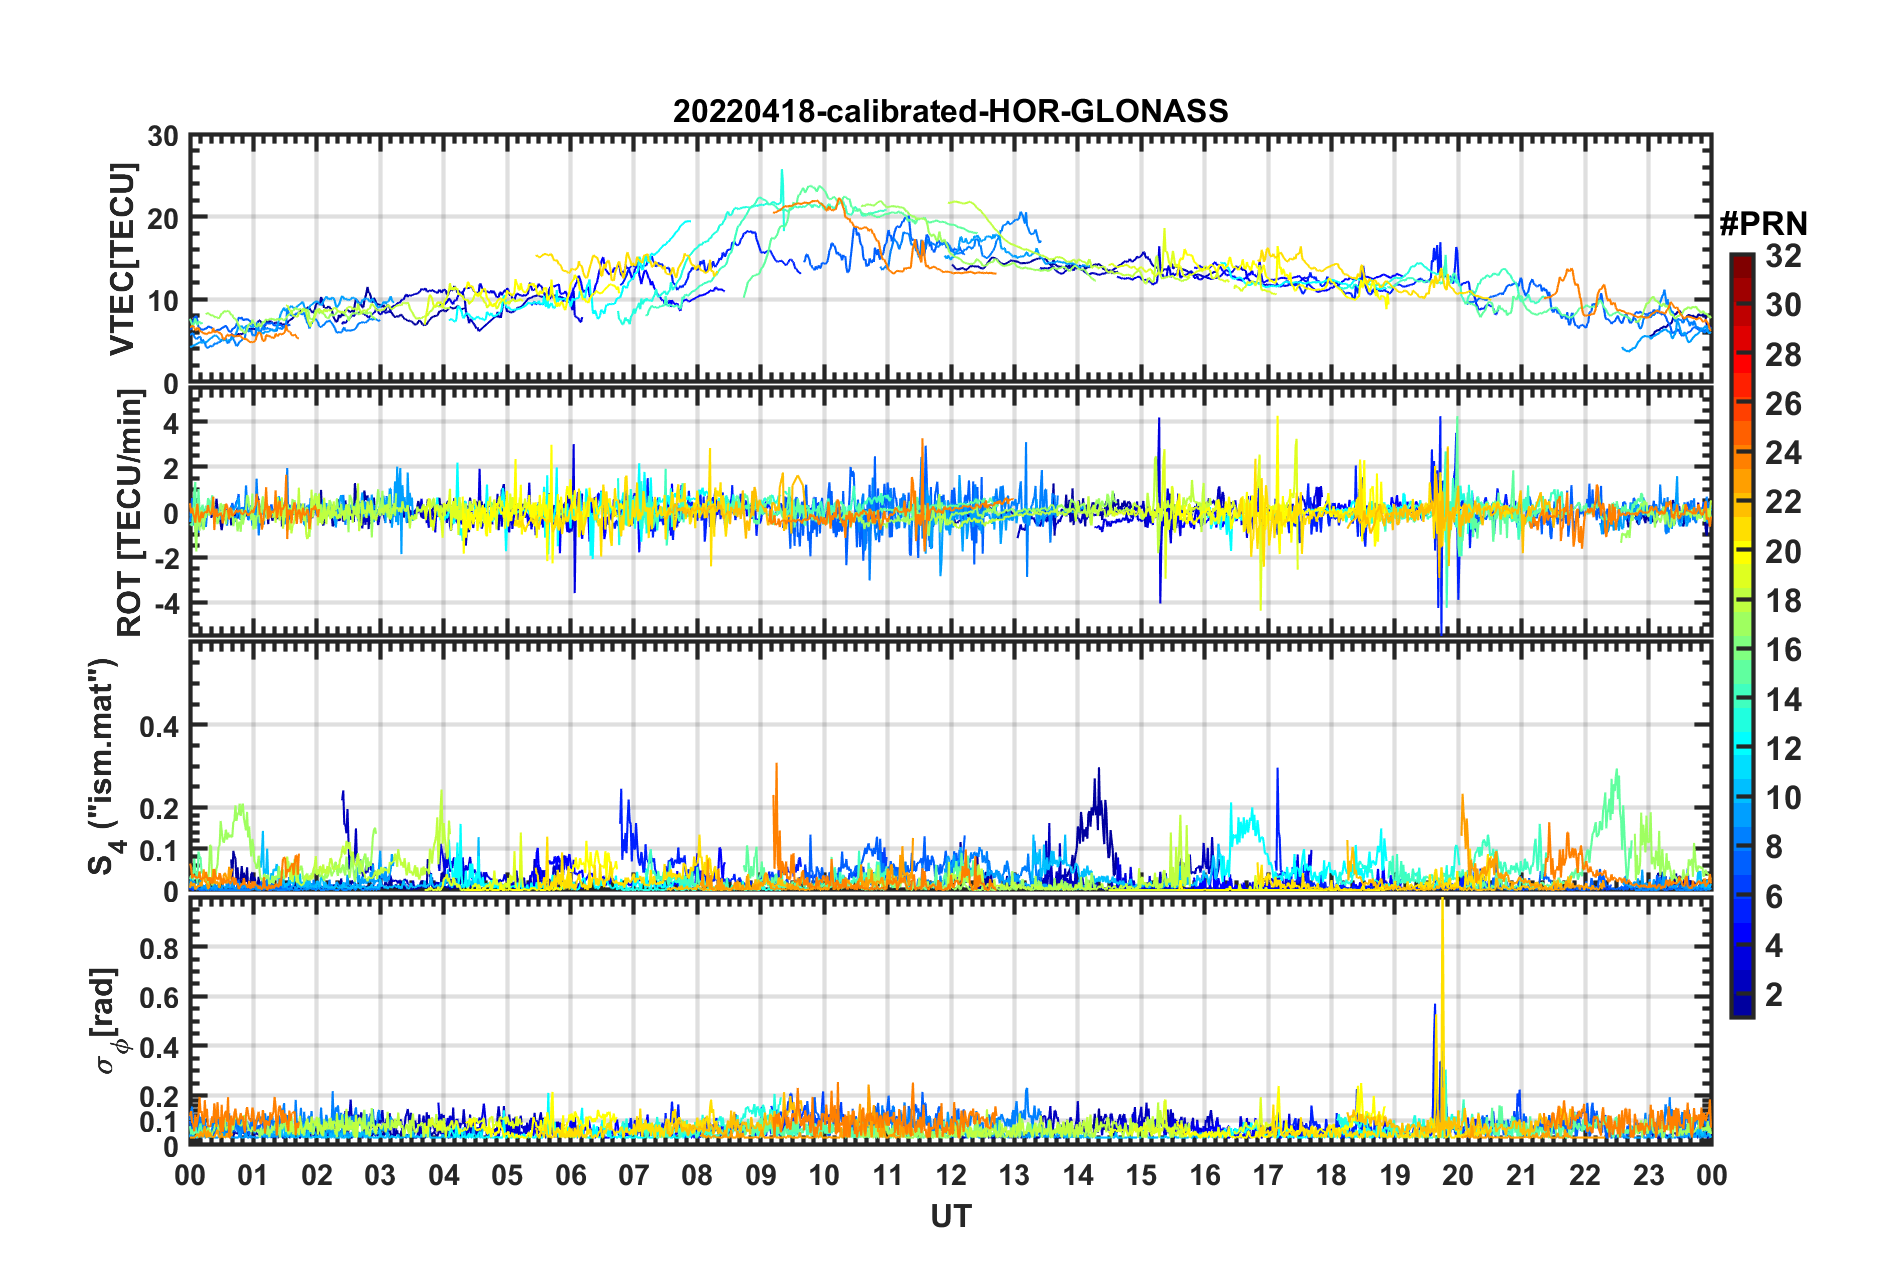The height and width of the screenshot is (1272, 1902).
Task: Click the plot title 20220418-calibrated-HOR-GLONASS
Action: (950, 111)
